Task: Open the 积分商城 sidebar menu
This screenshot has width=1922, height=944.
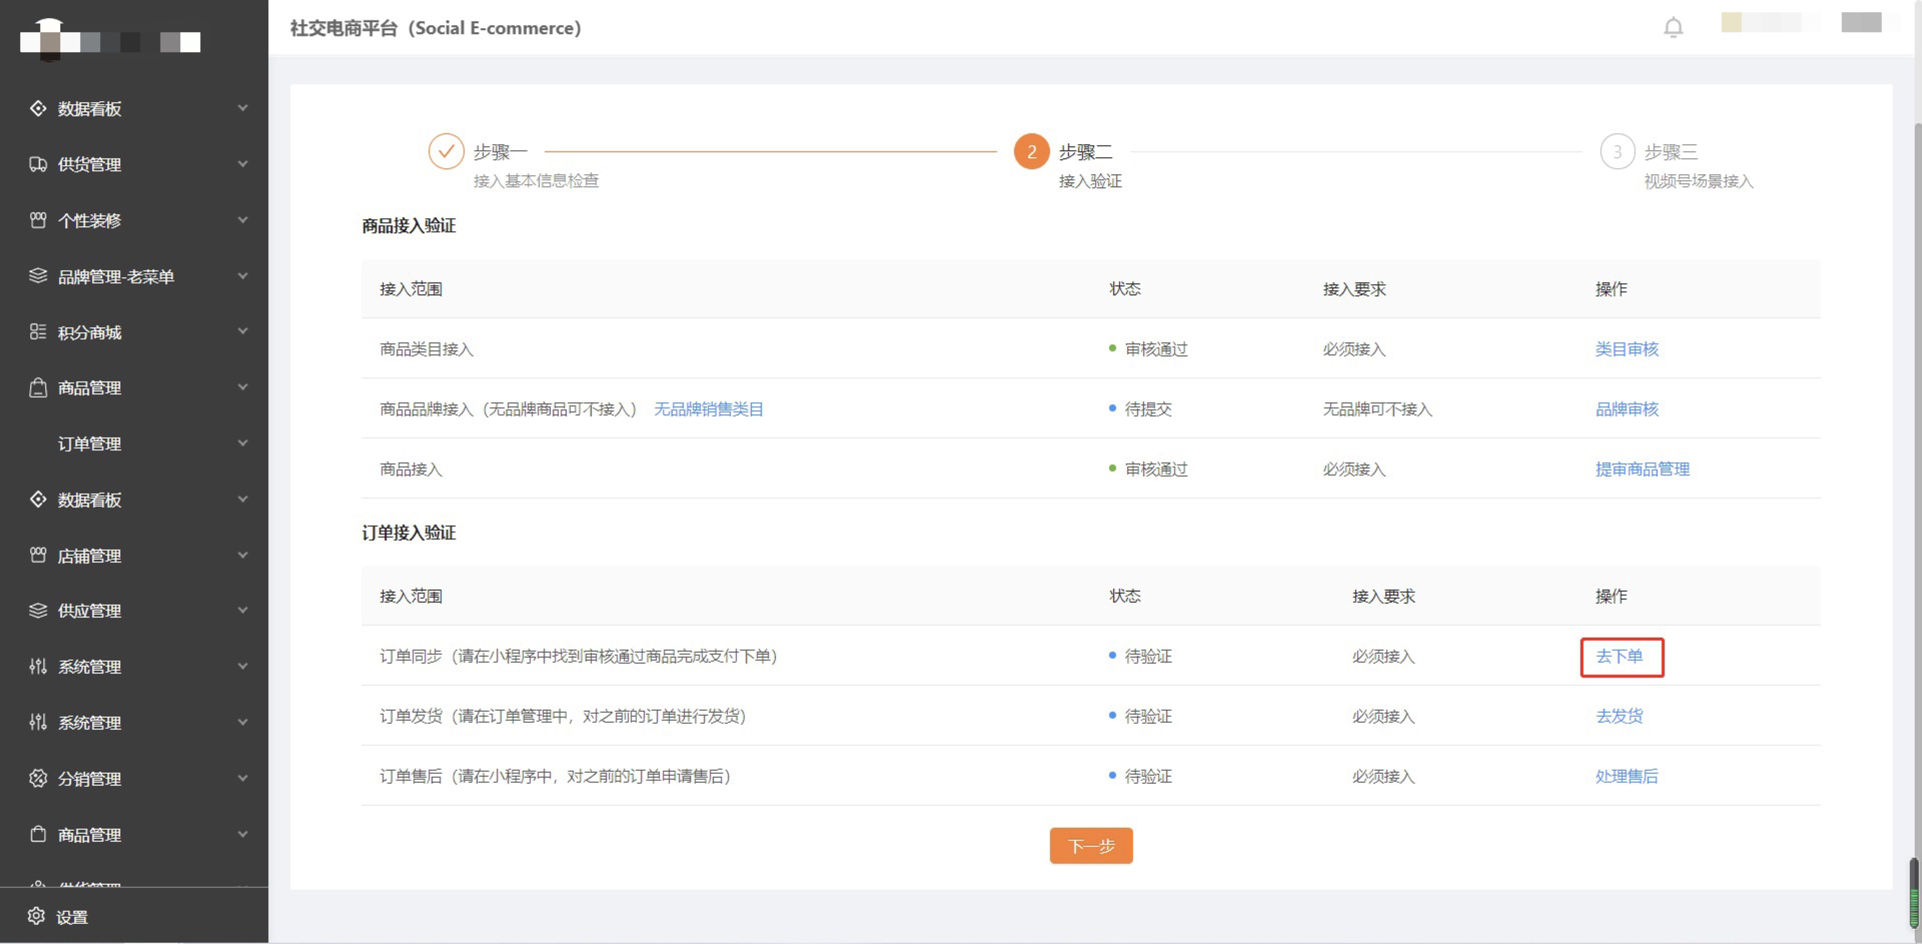Action: coord(134,332)
